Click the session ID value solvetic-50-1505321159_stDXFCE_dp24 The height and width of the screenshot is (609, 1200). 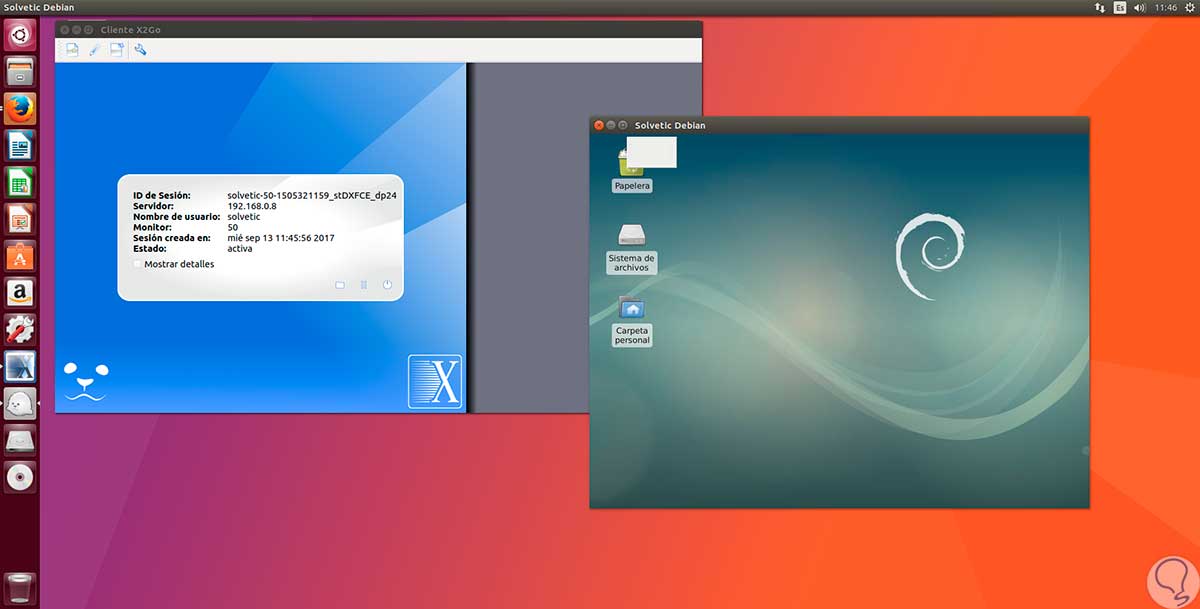(312, 195)
